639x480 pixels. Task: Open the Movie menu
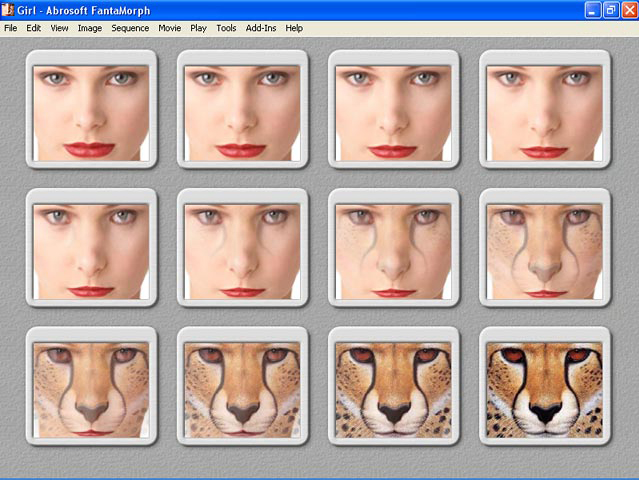tap(169, 28)
